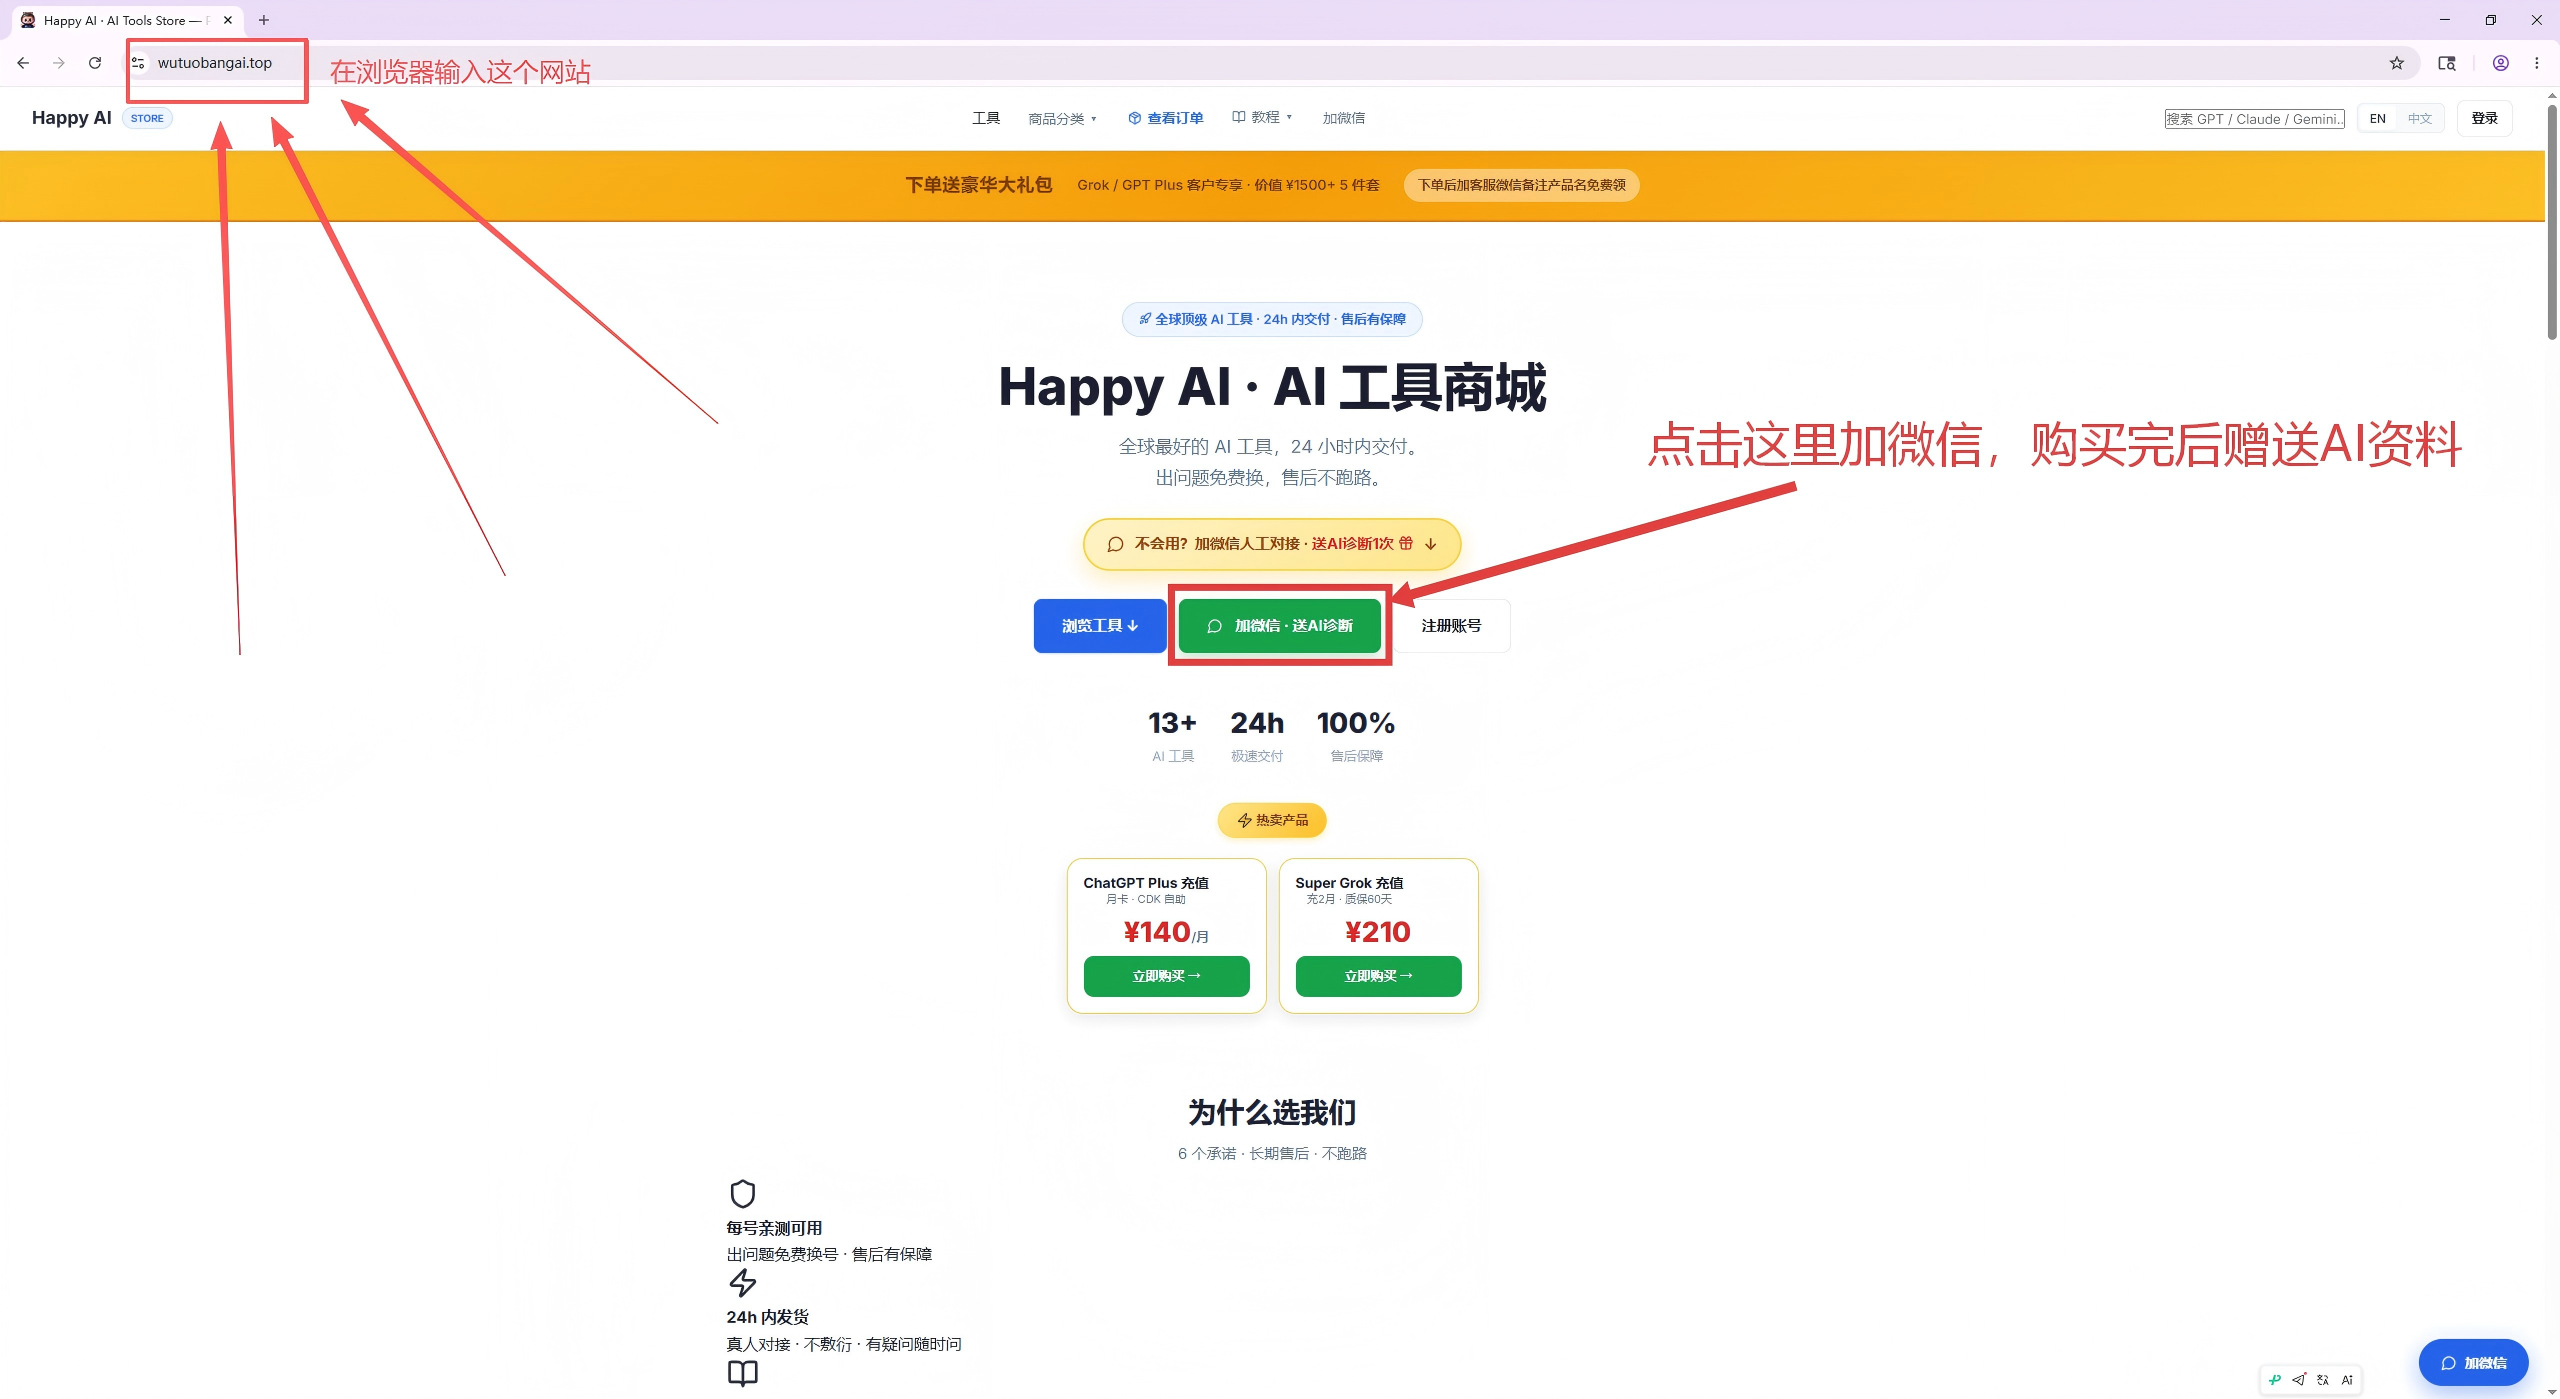Open the Chrome three-dot menu
The height and width of the screenshot is (1399, 2560).
coord(2537,63)
